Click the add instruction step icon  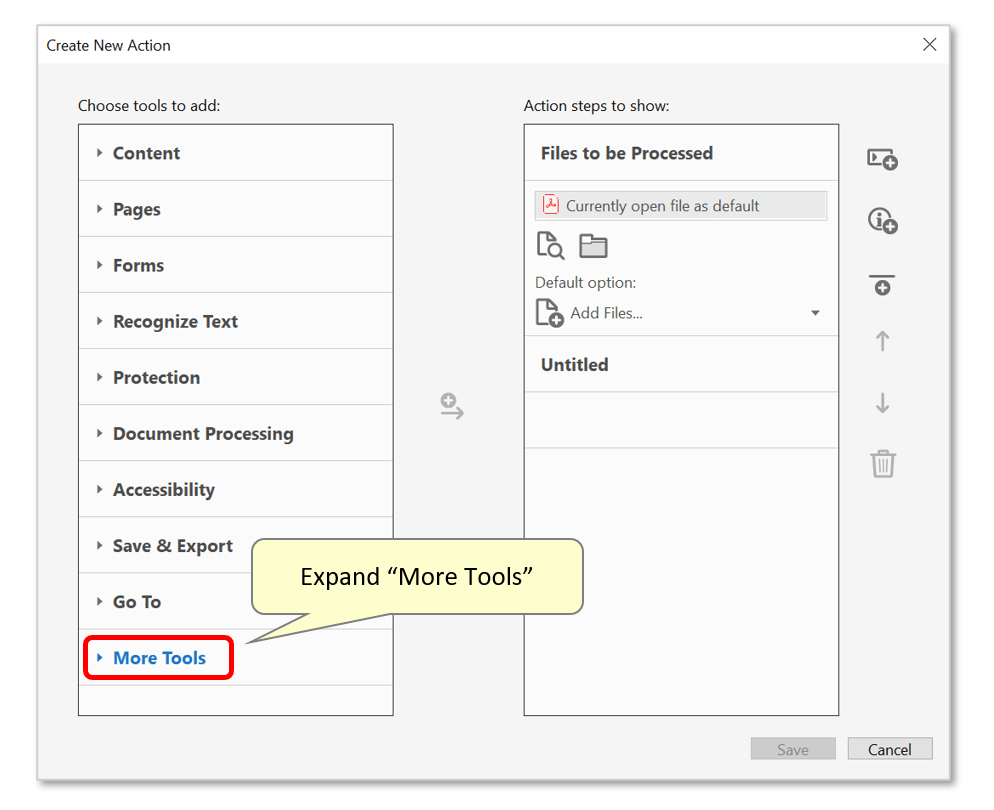pyautogui.click(x=882, y=221)
